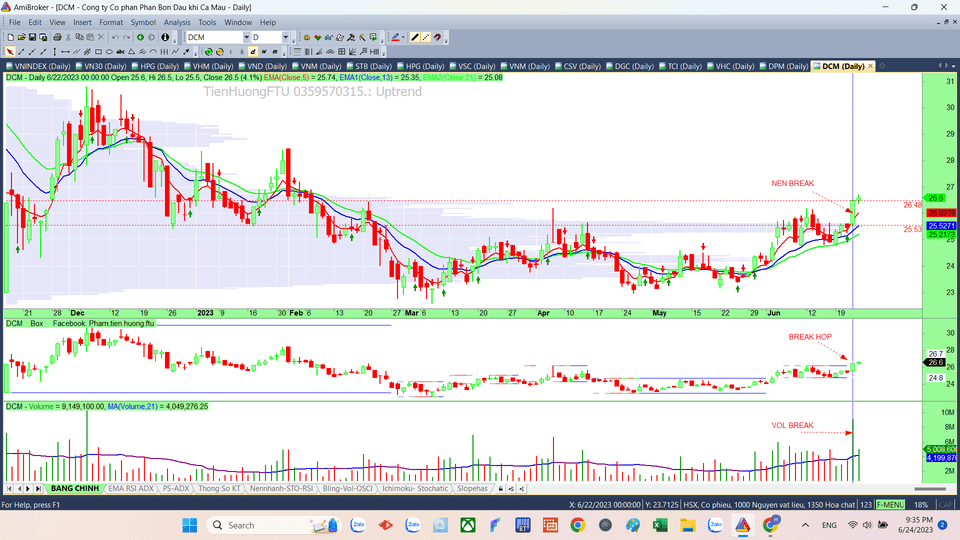Image resolution: width=960 pixels, height=540 pixels.
Task: Open the interval 'D' dropdown
Action: tap(285, 37)
